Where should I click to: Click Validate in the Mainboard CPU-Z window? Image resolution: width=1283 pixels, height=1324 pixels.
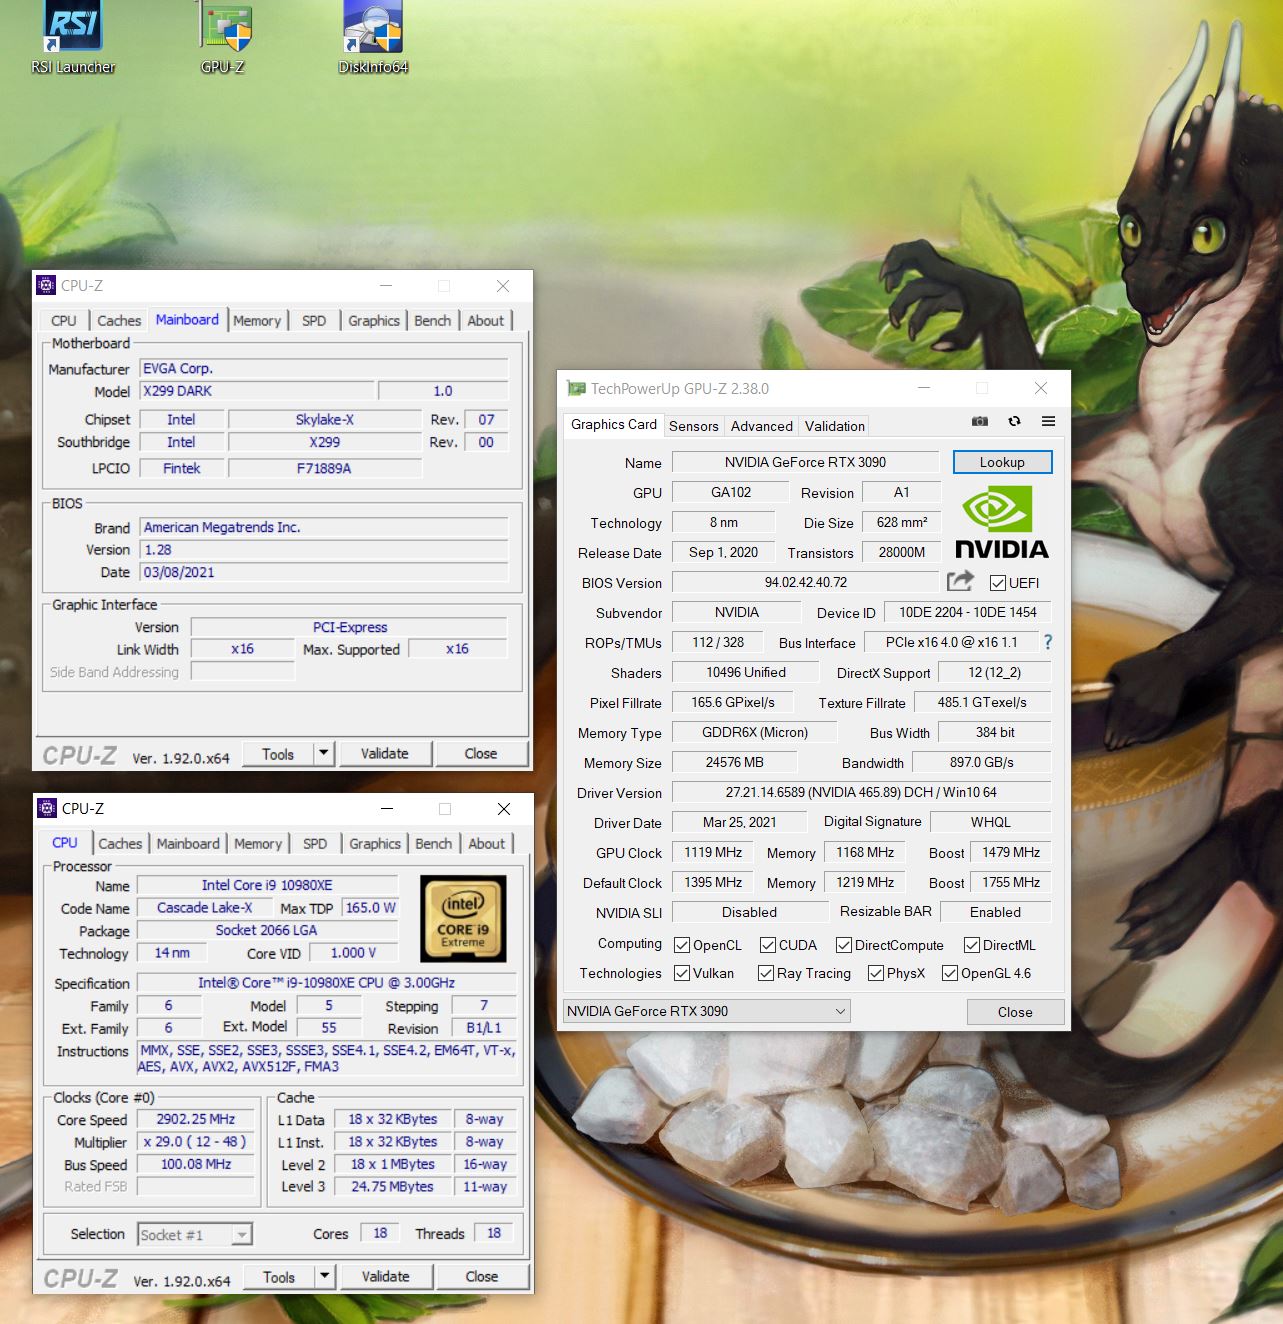[x=385, y=753]
